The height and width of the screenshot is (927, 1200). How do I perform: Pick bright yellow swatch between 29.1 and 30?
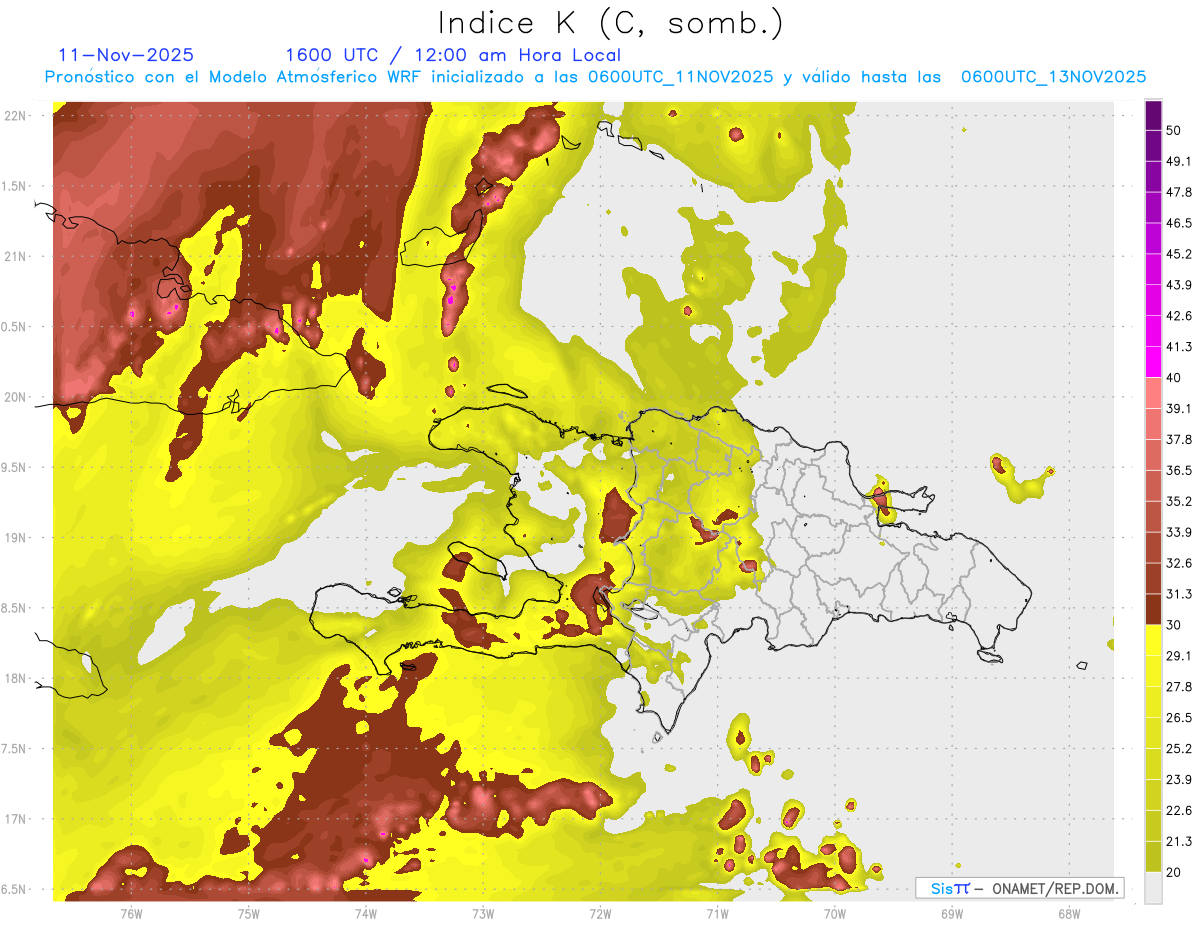coord(1153,640)
